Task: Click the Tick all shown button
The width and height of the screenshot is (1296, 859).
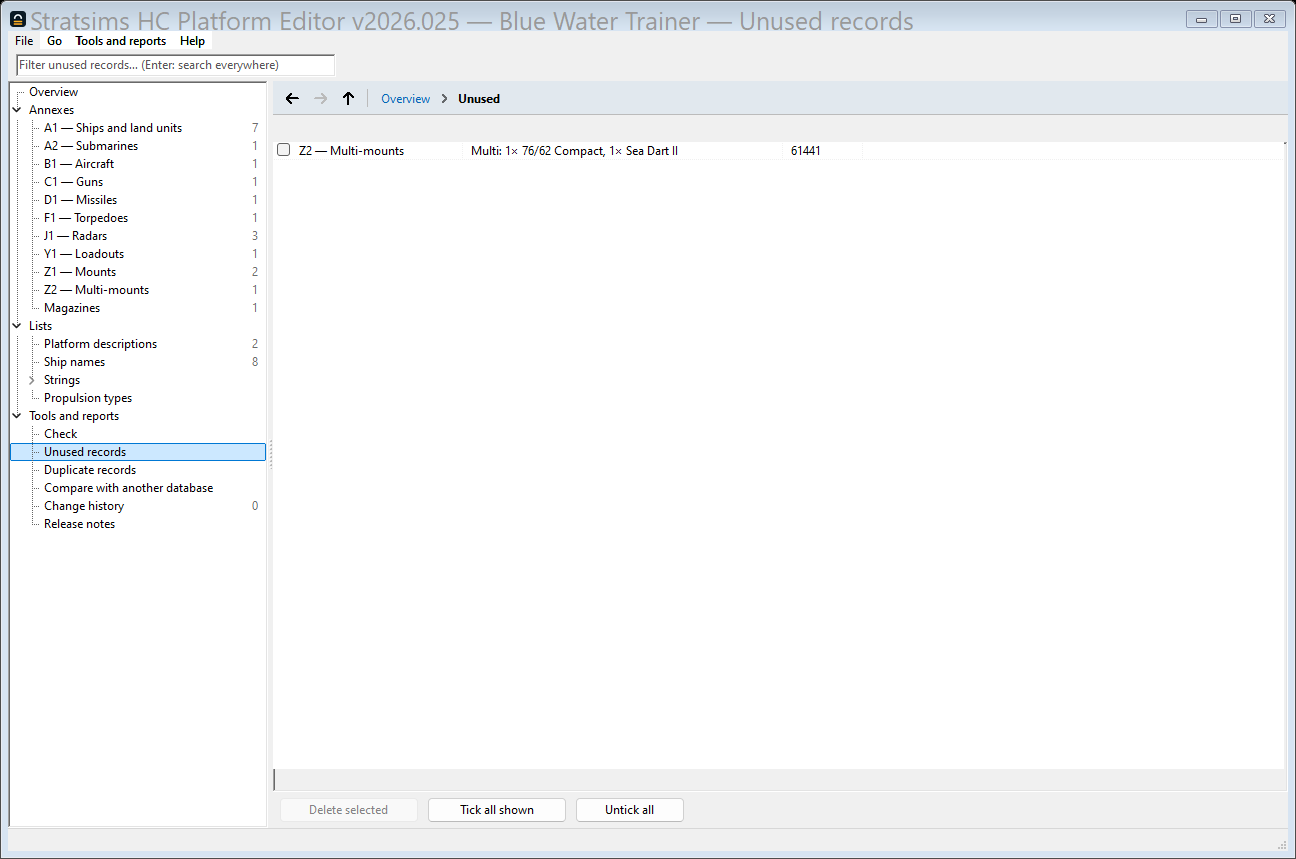Action: click(x=497, y=810)
